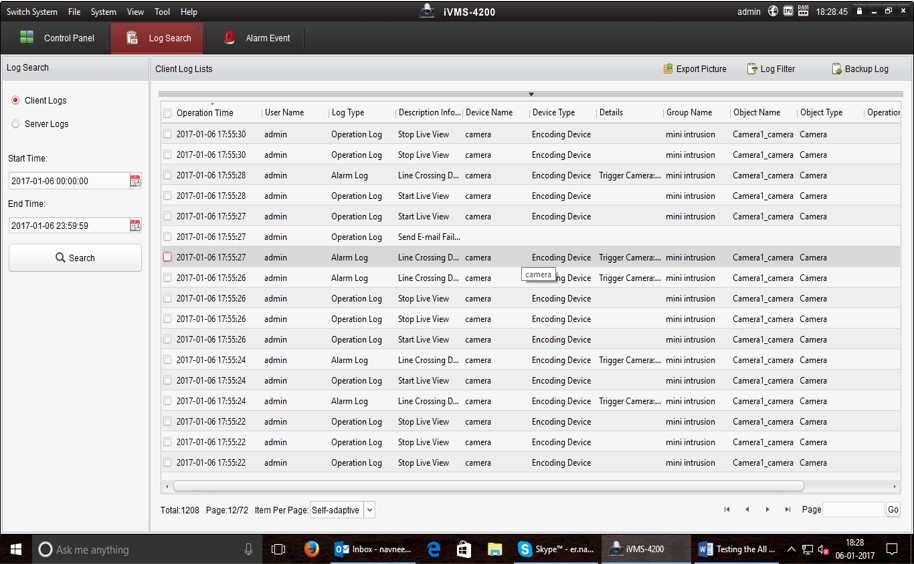Select the Client Logs radio button
The width and height of the screenshot is (914, 564).
pyautogui.click(x=15, y=101)
